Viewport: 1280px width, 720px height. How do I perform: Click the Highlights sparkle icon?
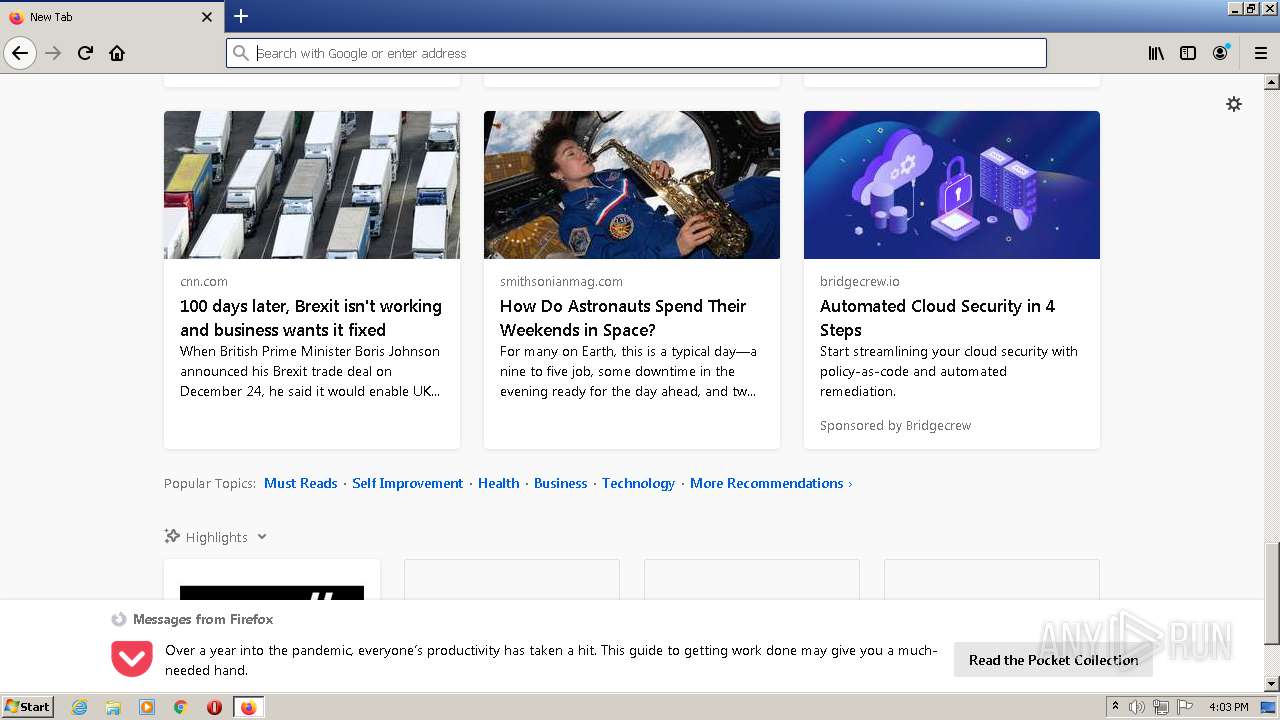[172, 536]
